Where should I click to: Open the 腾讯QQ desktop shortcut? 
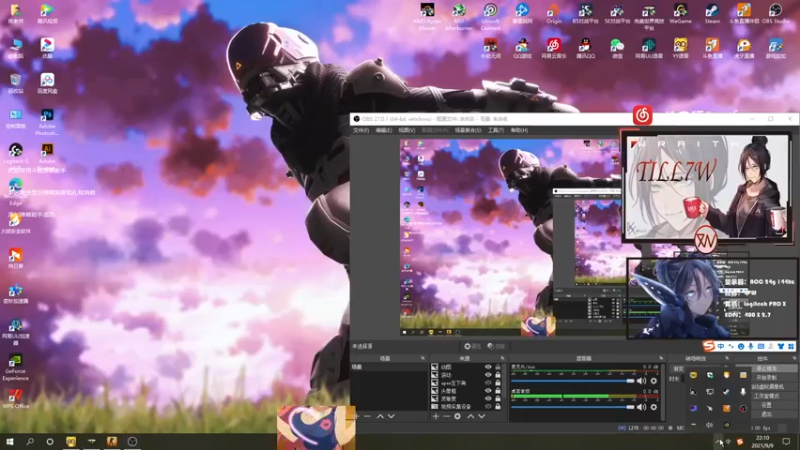[585, 48]
